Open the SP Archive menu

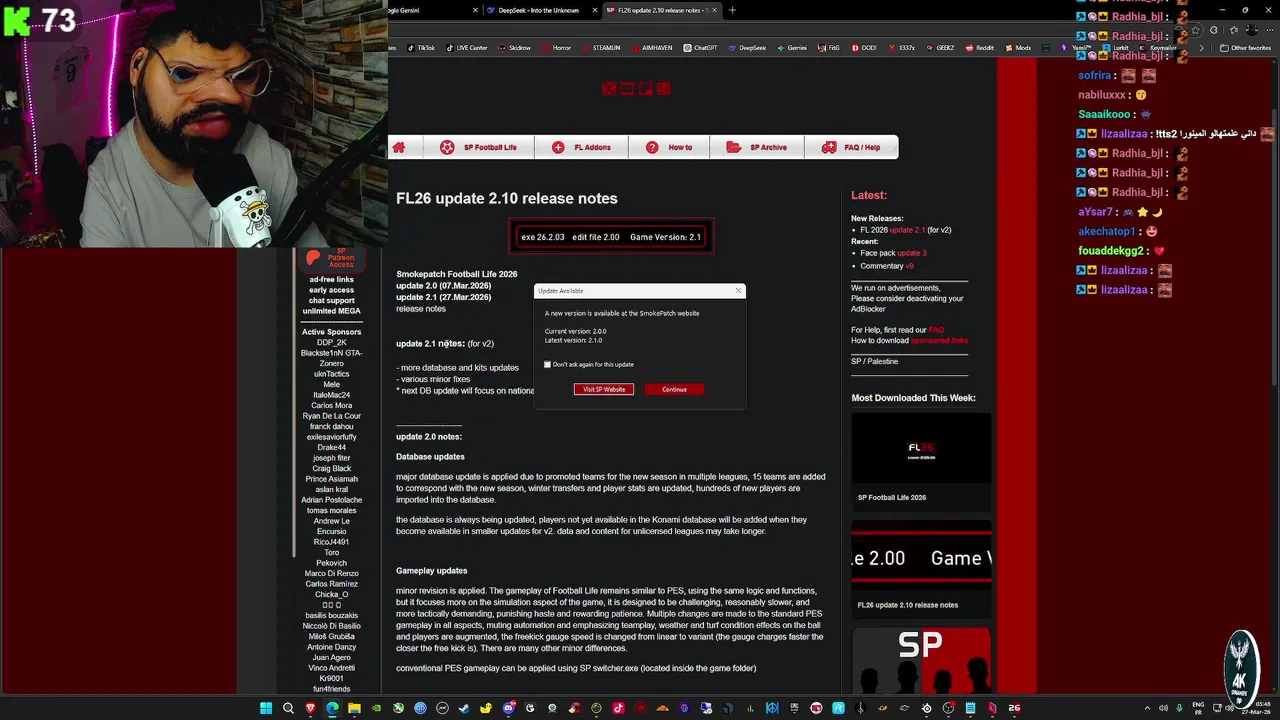757,147
